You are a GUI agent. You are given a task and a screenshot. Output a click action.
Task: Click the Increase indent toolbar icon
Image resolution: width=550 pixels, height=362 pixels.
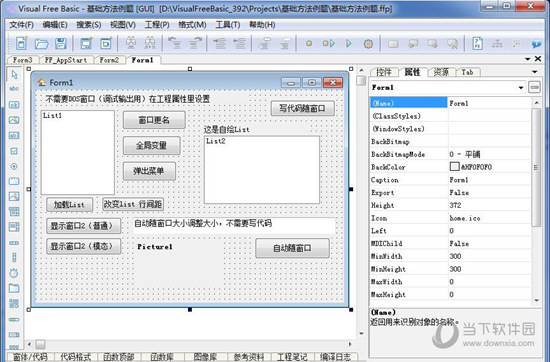(220, 43)
